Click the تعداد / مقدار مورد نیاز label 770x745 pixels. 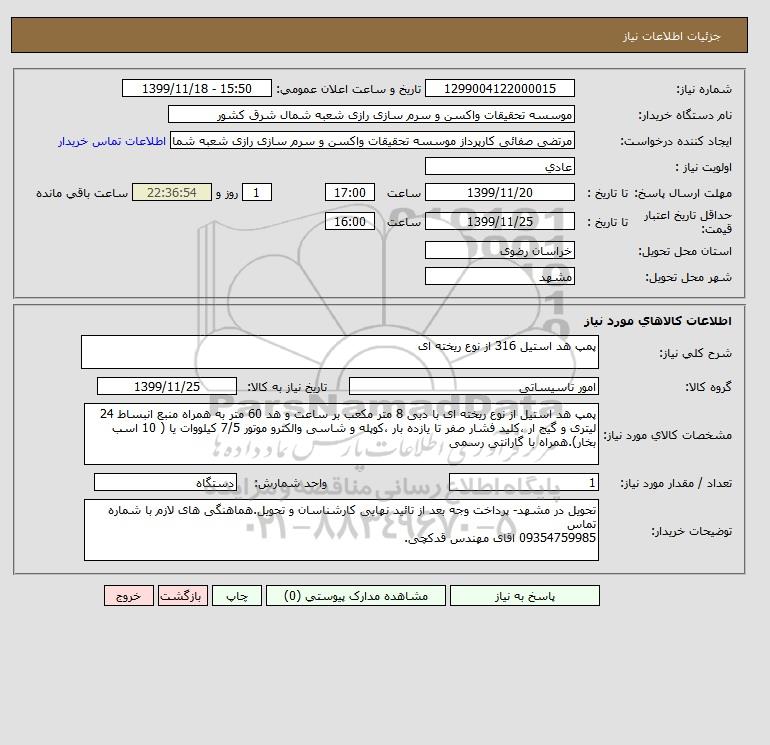[676, 483]
